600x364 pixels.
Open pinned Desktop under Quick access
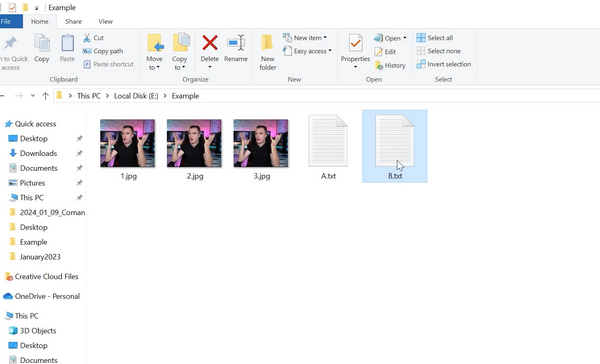click(x=34, y=139)
